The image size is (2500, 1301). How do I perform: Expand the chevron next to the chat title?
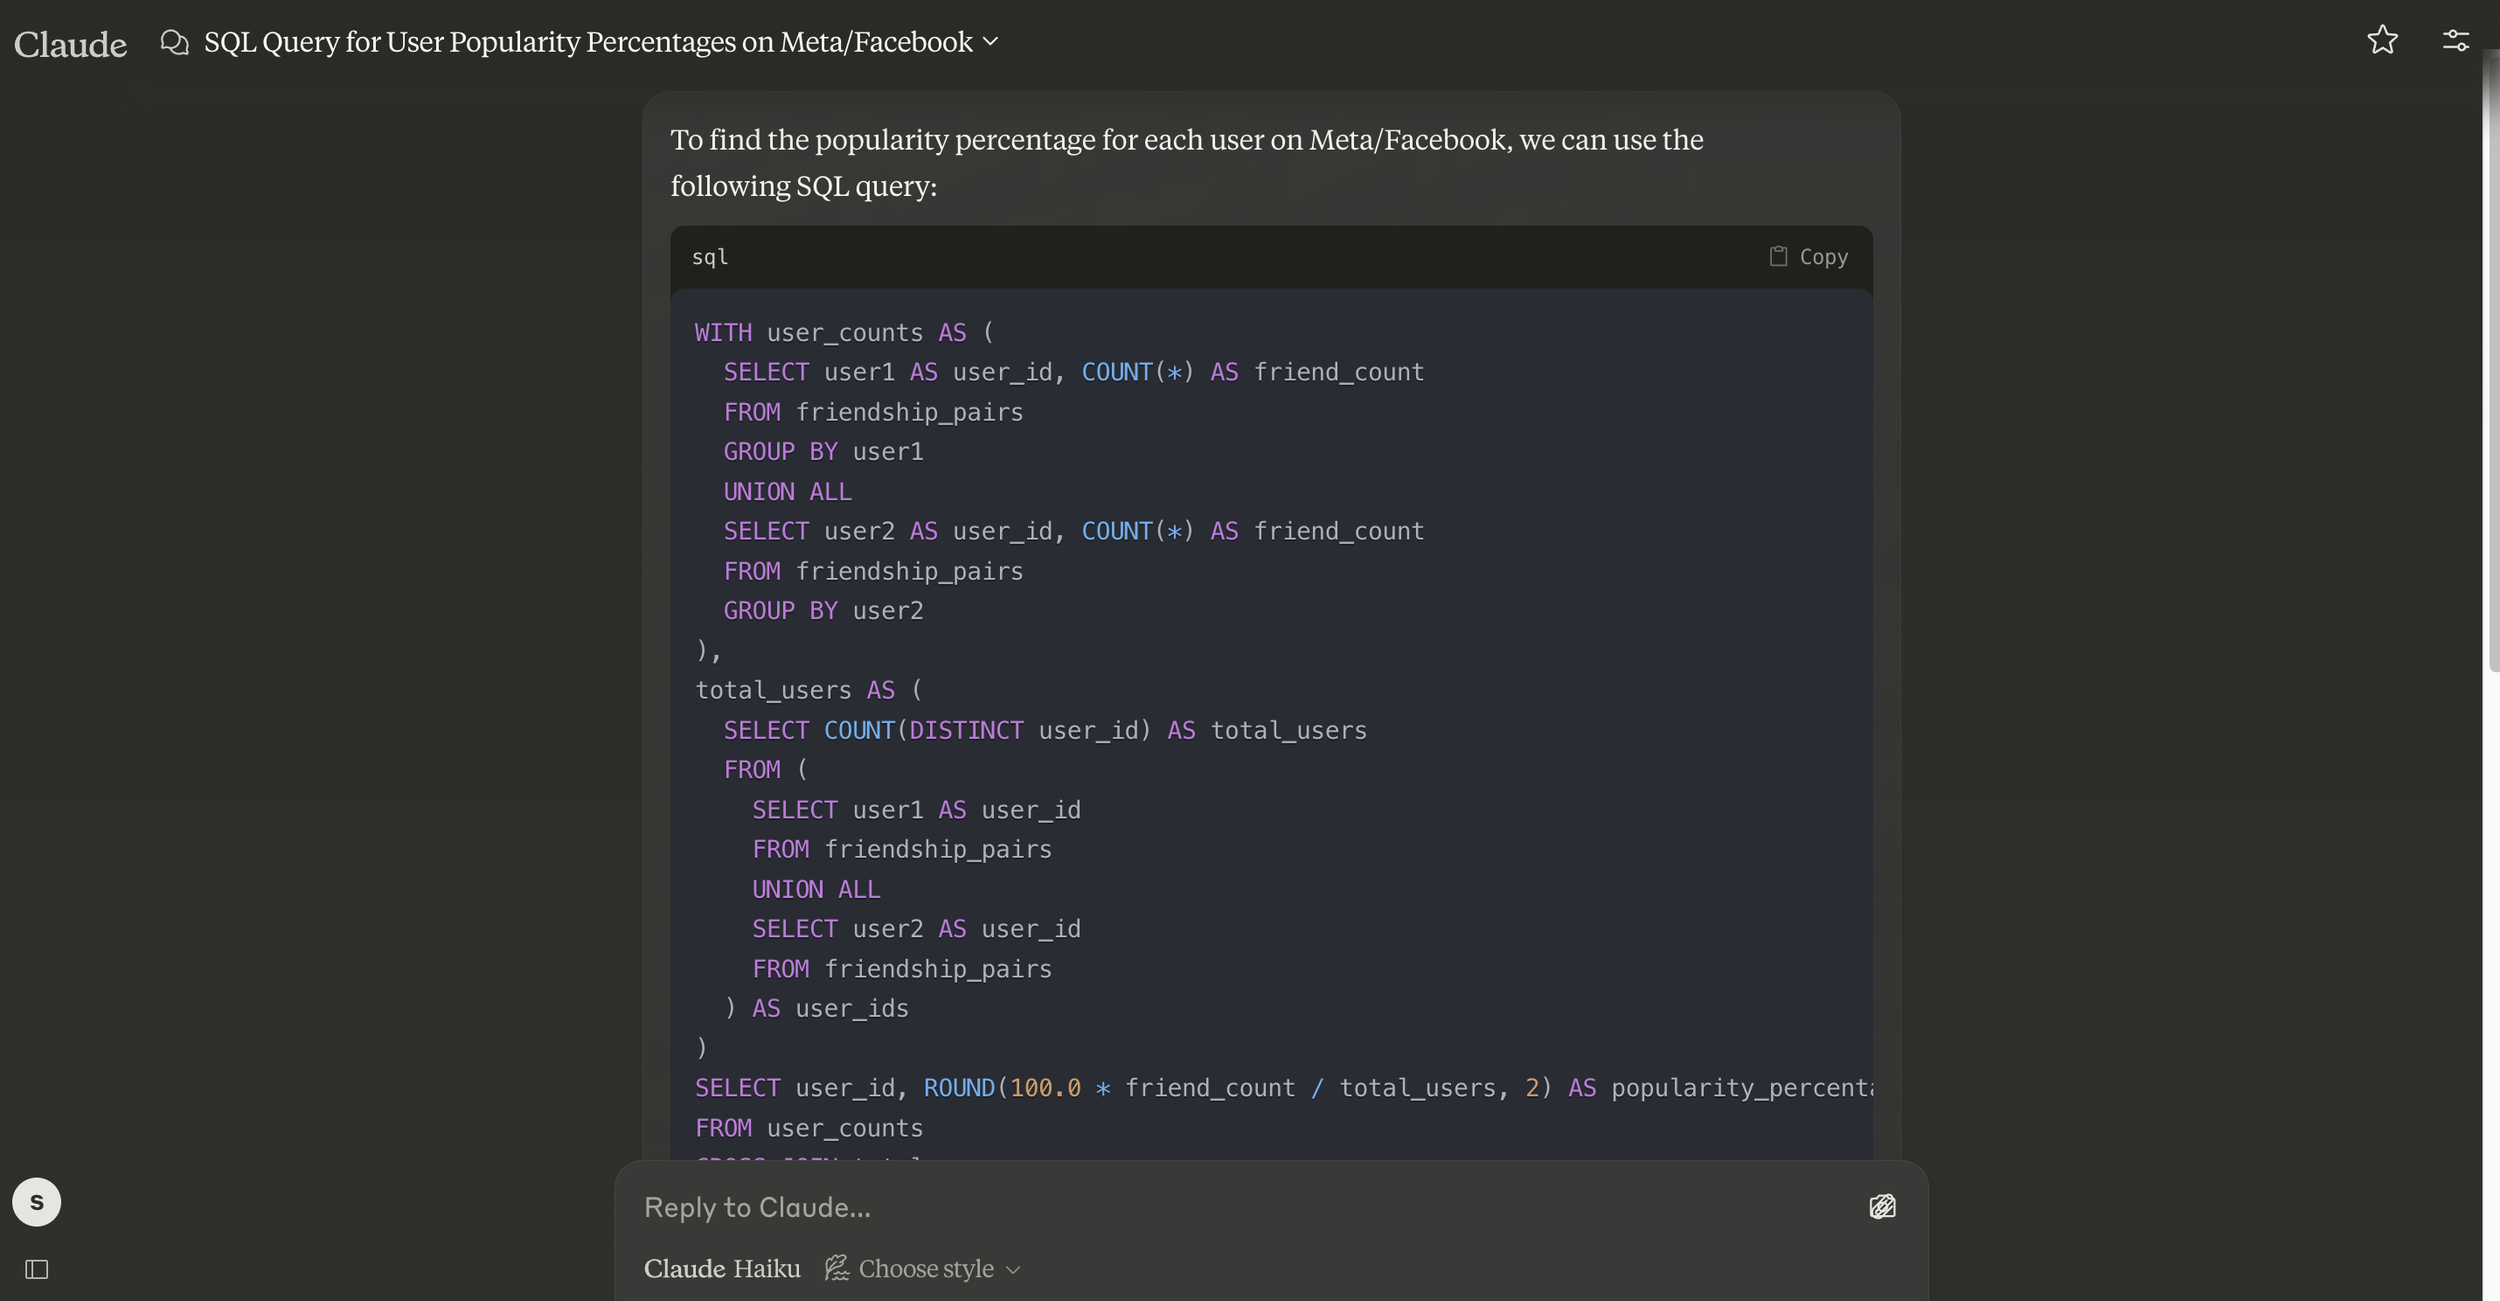pos(990,42)
